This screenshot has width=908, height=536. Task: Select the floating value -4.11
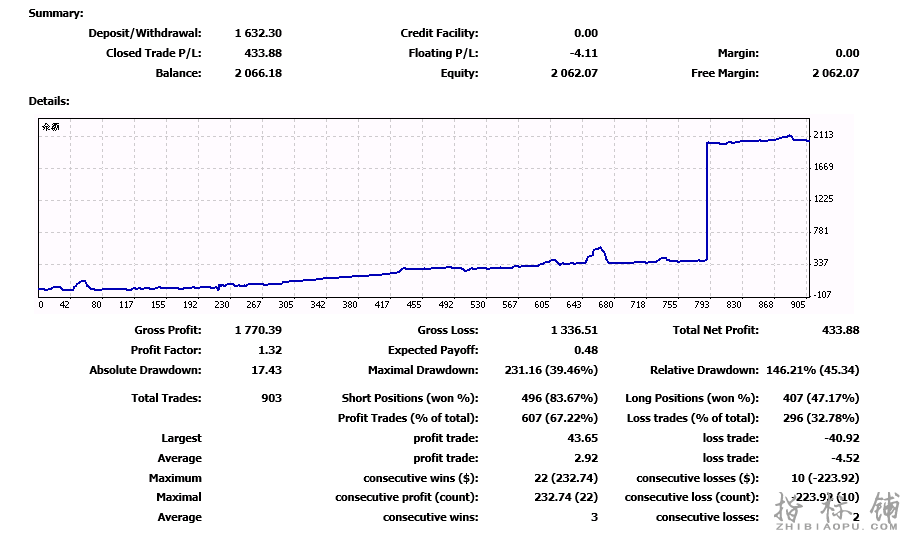coord(584,53)
